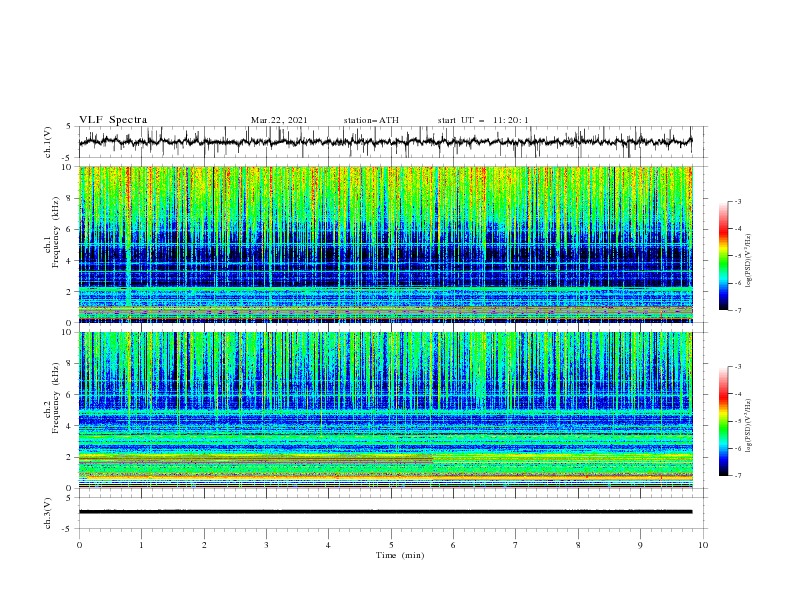Click inside the ch.2 spectrogram panel

point(385,410)
